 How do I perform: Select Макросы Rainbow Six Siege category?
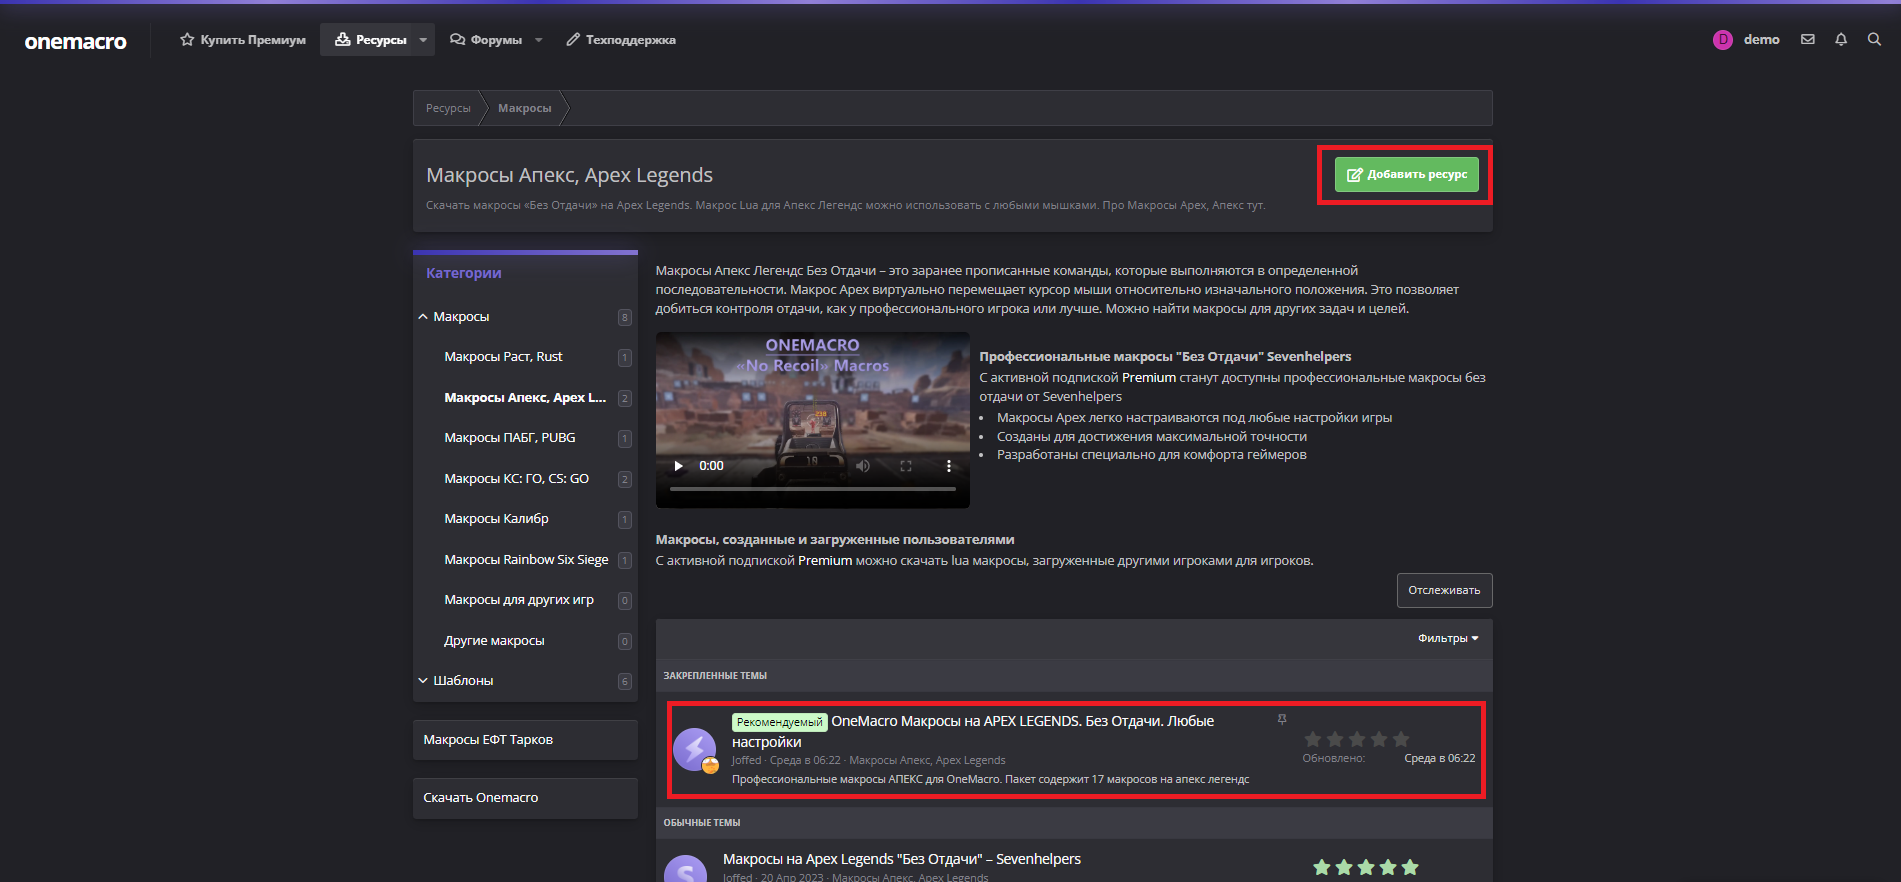(526, 560)
